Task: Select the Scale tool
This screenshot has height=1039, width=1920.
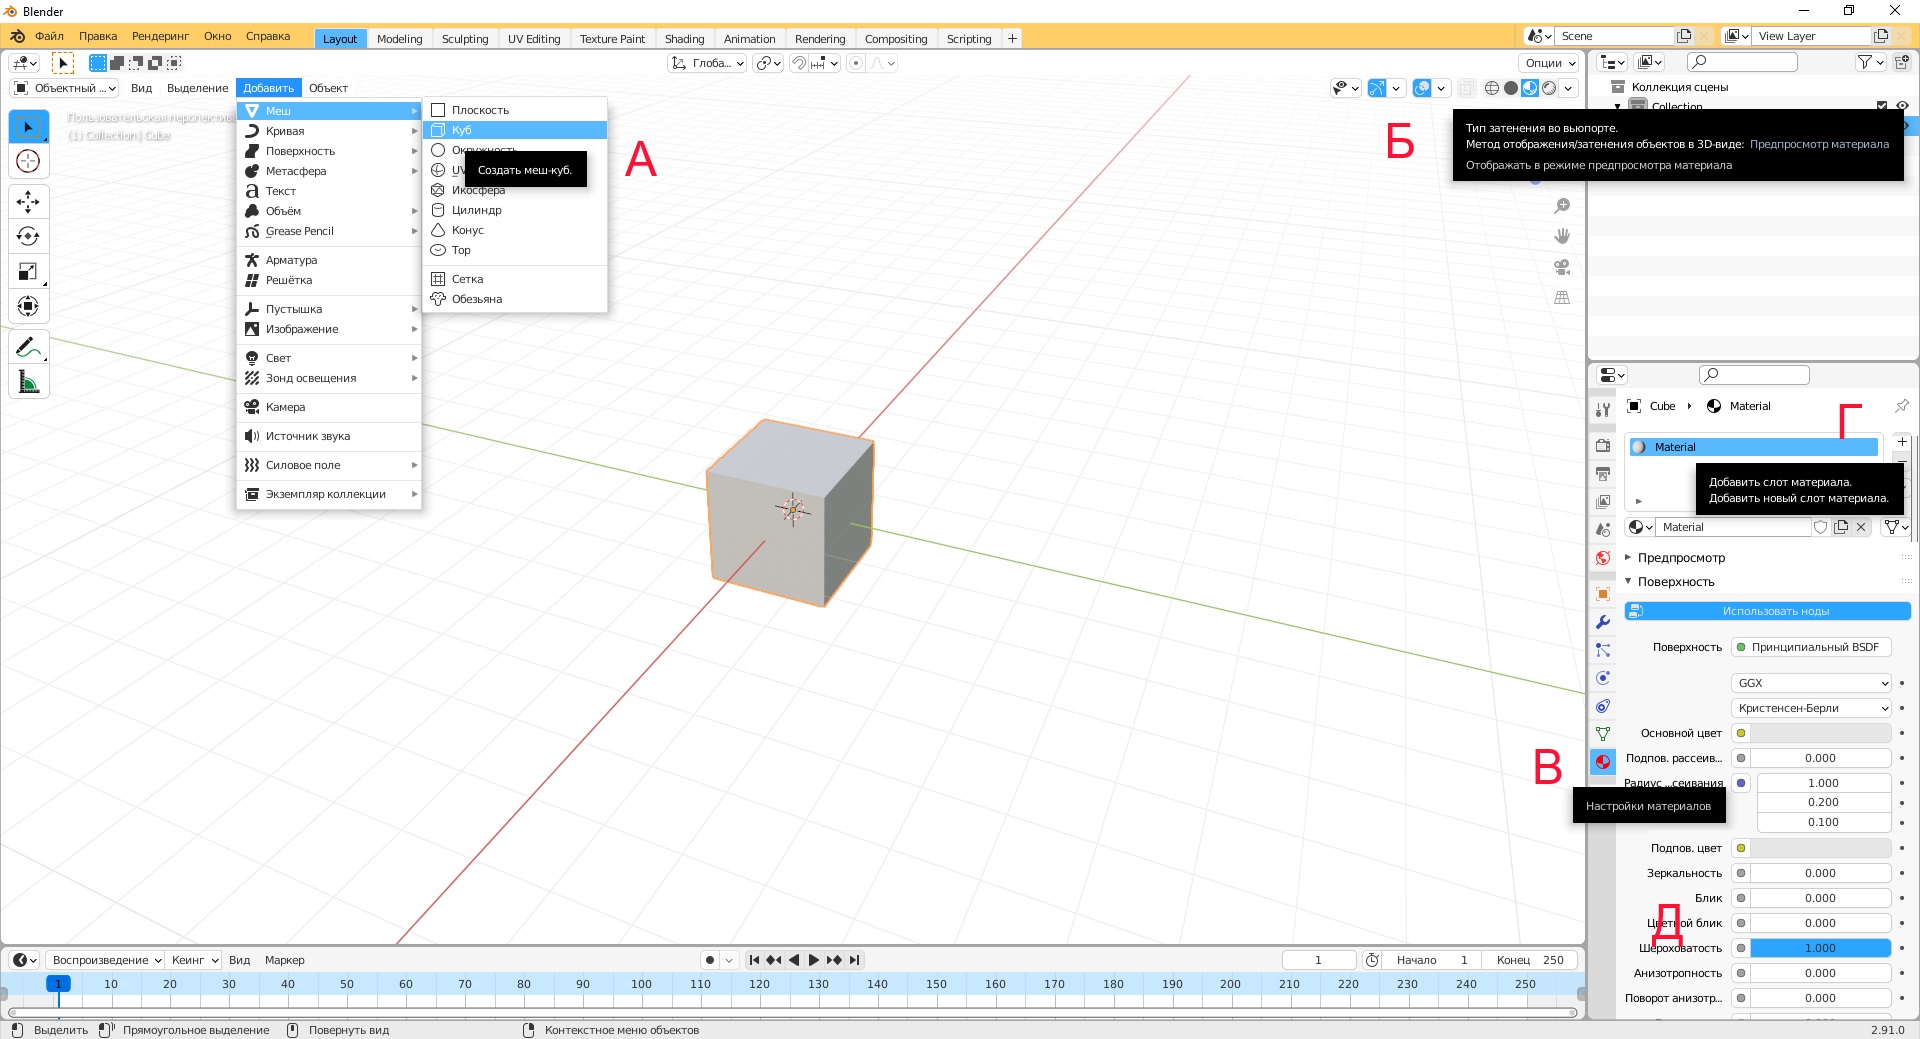Action: pos(28,272)
